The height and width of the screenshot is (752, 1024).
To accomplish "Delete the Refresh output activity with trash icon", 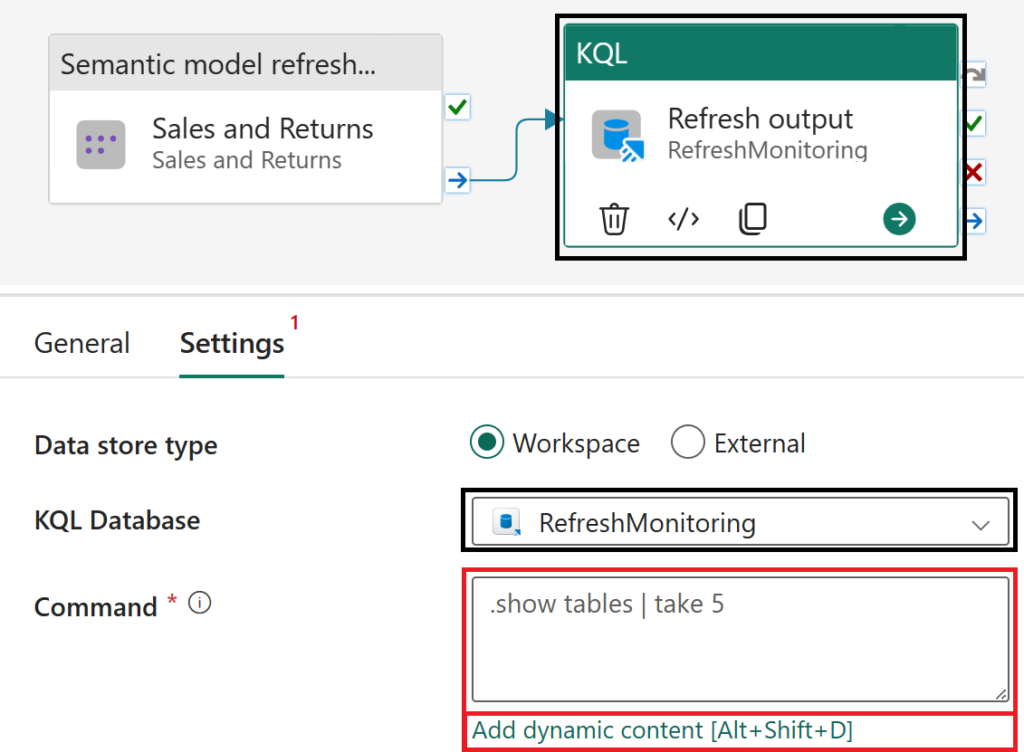I will (x=614, y=219).
